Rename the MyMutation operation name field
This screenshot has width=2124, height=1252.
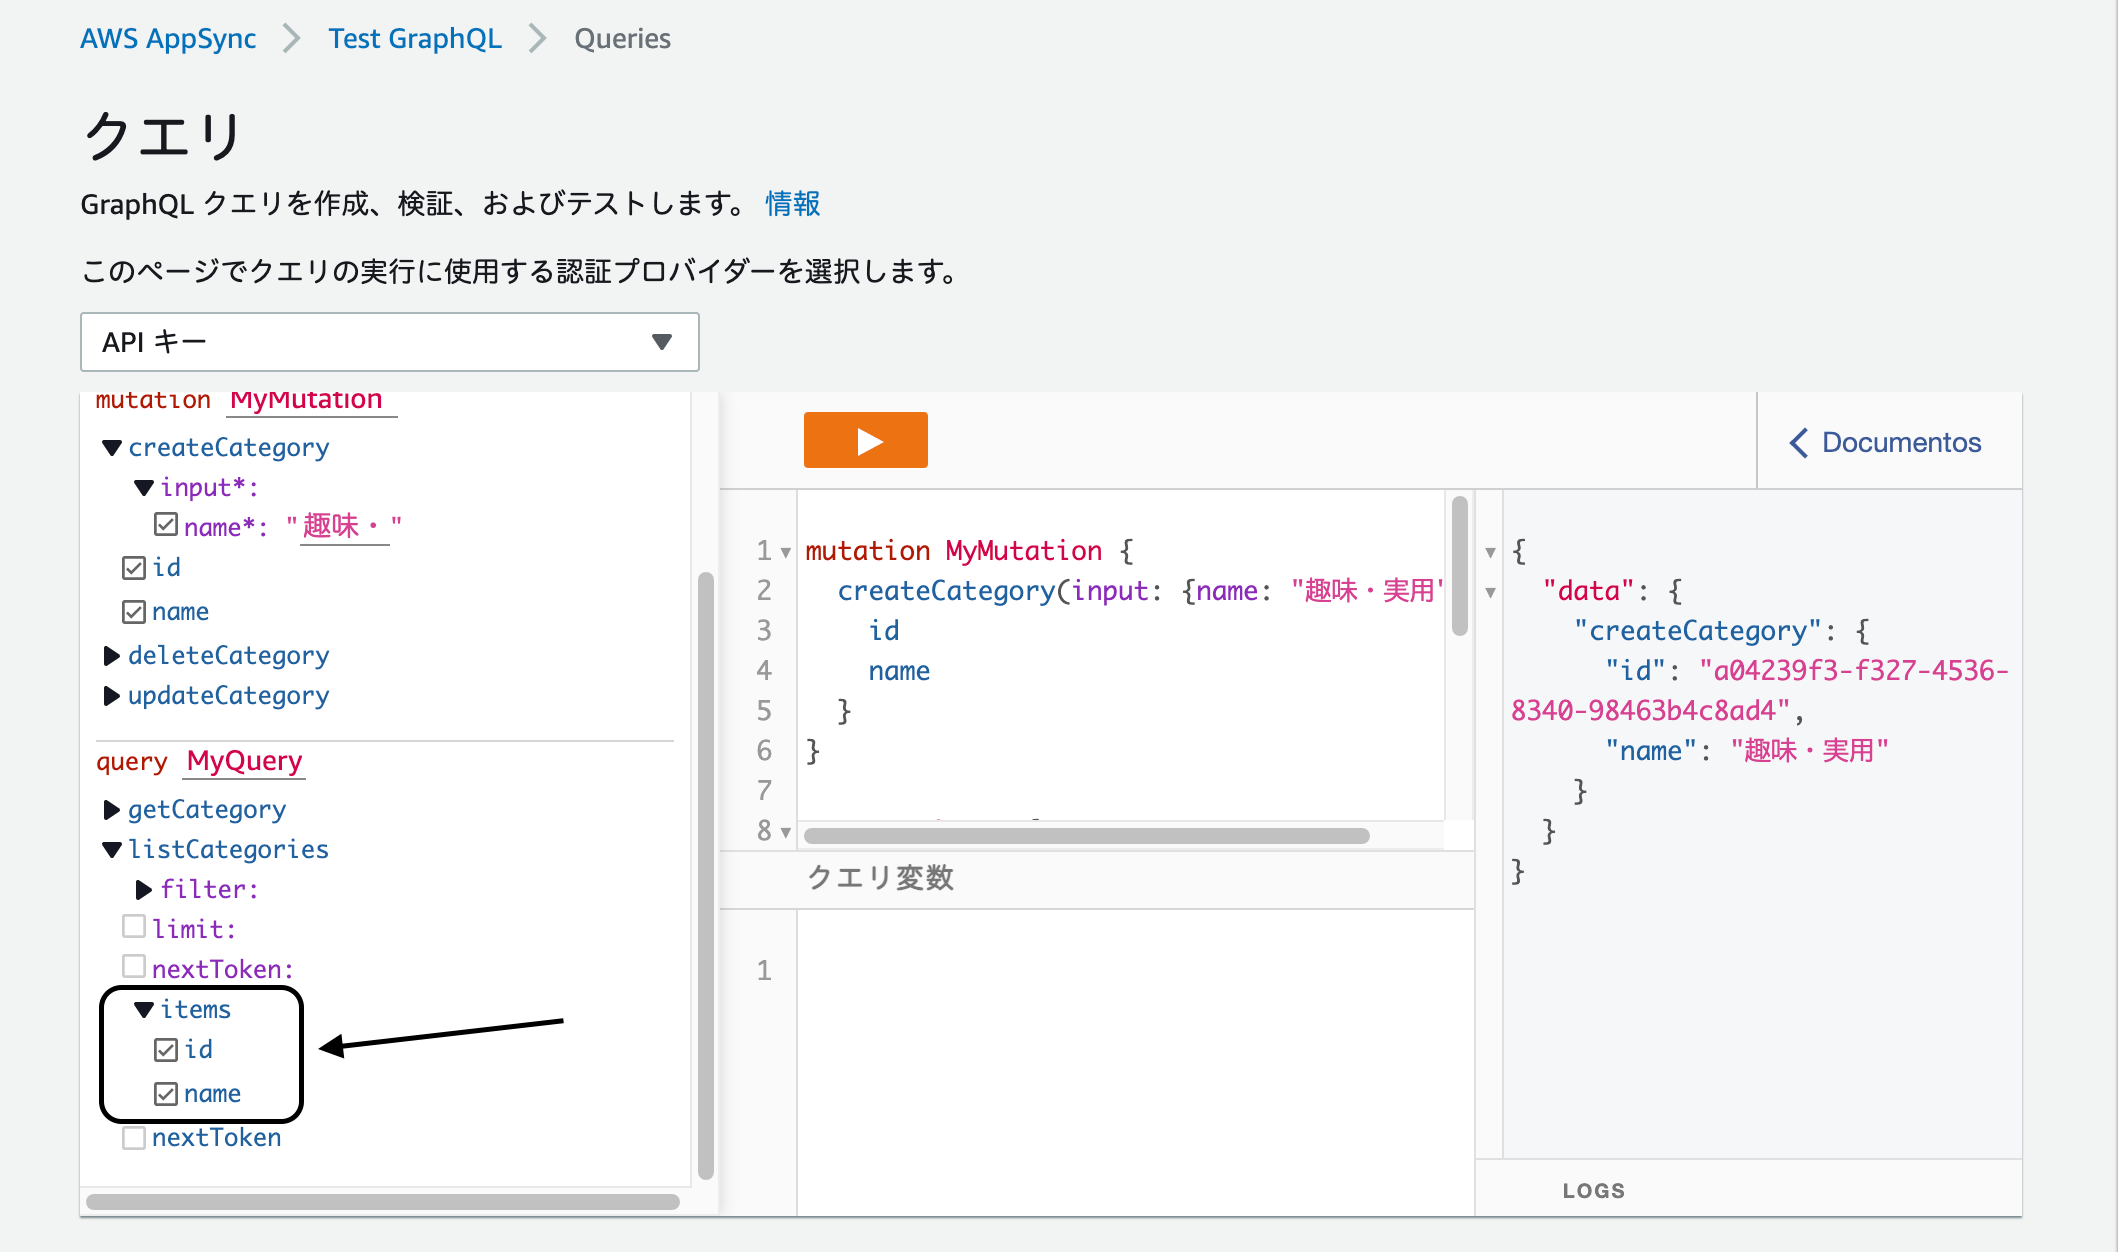click(311, 402)
